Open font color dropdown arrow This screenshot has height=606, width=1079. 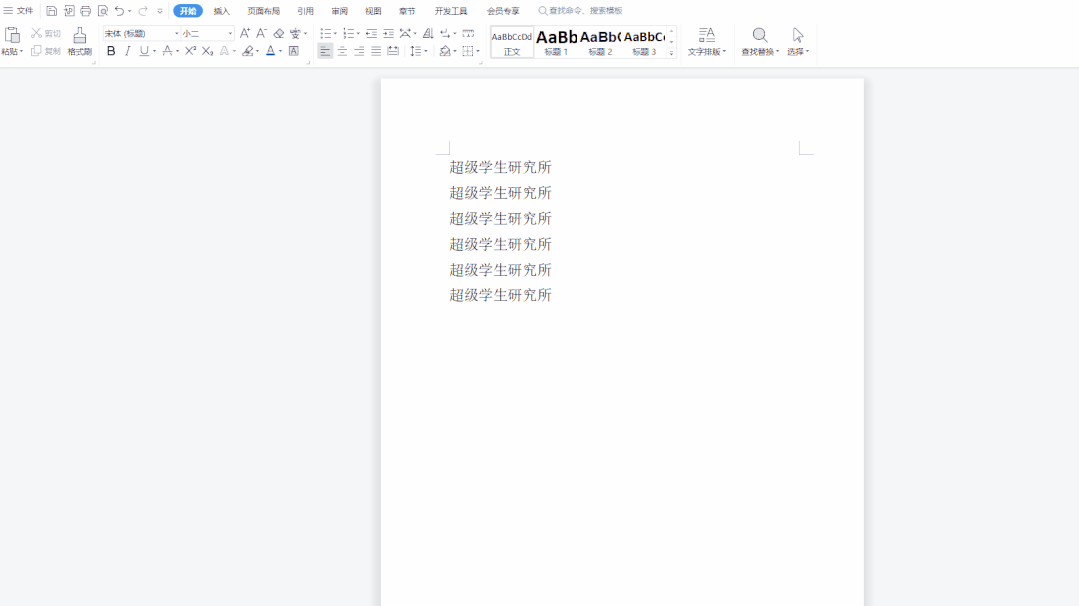(x=281, y=52)
